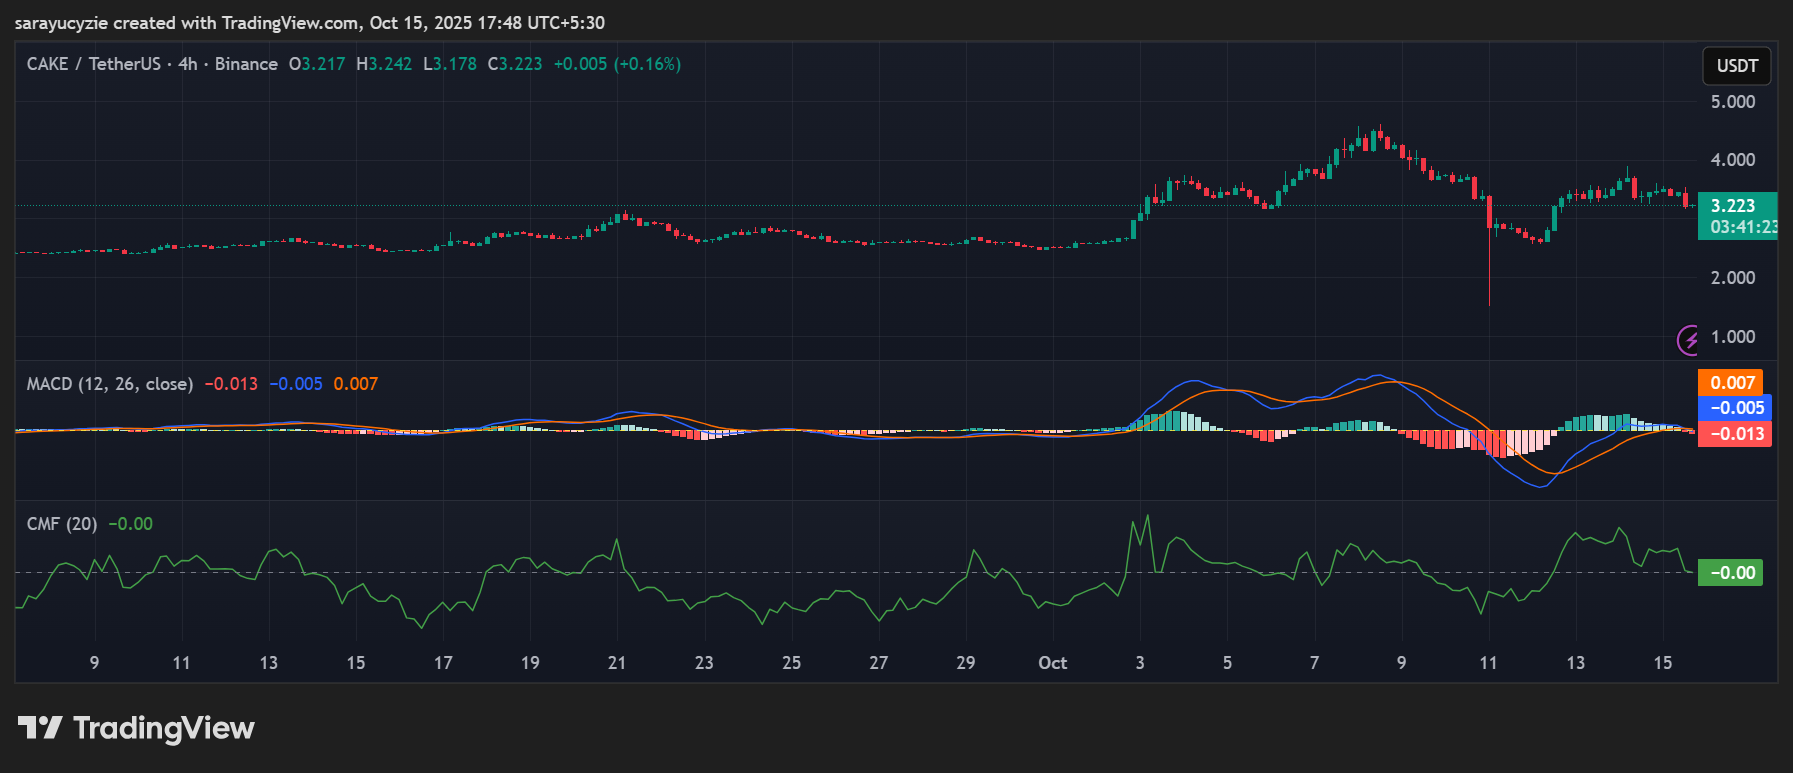The width and height of the screenshot is (1793, 773).
Task: Click the 5.000 price scale label
Action: [1733, 102]
